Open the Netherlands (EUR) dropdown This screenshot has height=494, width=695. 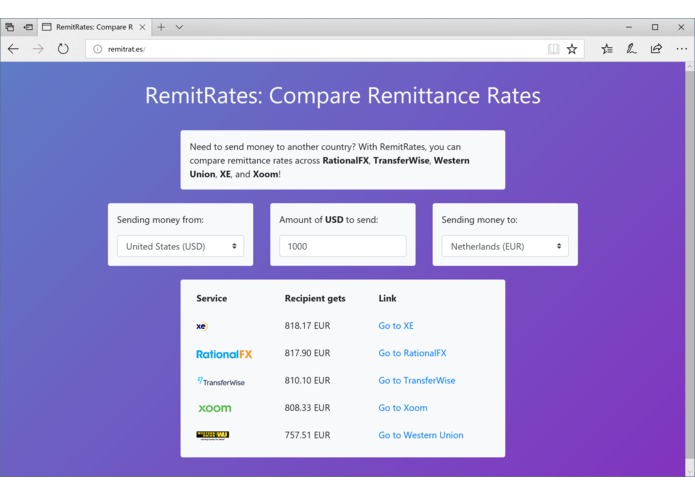pos(505,246)
